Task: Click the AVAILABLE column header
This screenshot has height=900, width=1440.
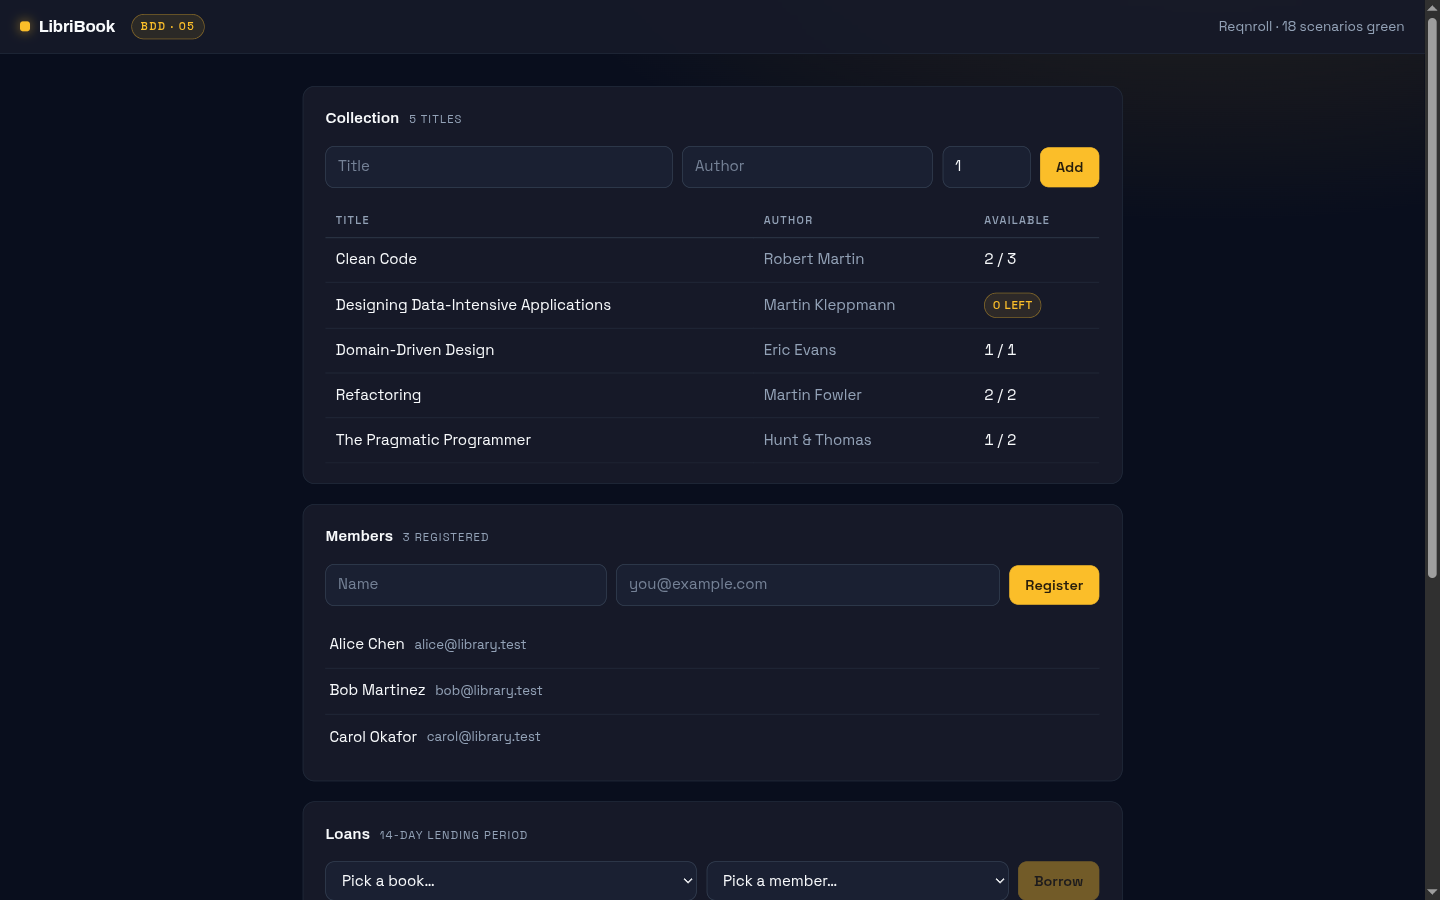Action: pyautogui.click(x=1017, y=220)
